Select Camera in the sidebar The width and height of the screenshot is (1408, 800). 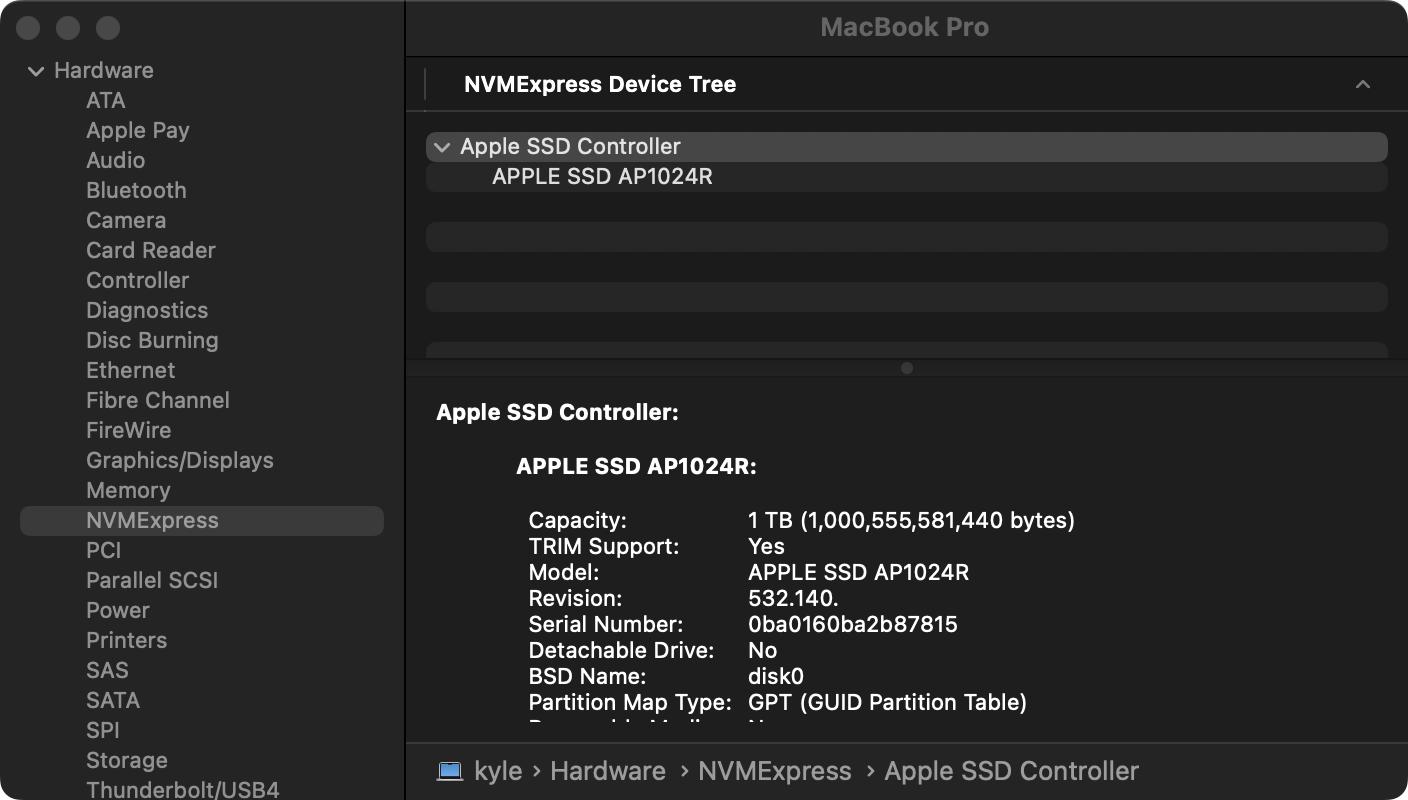126,220
